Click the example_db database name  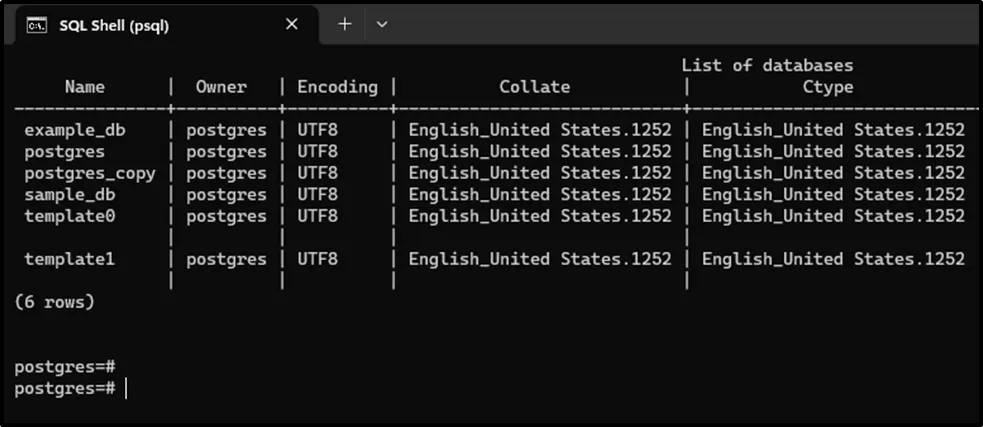(x=75, y=130)
